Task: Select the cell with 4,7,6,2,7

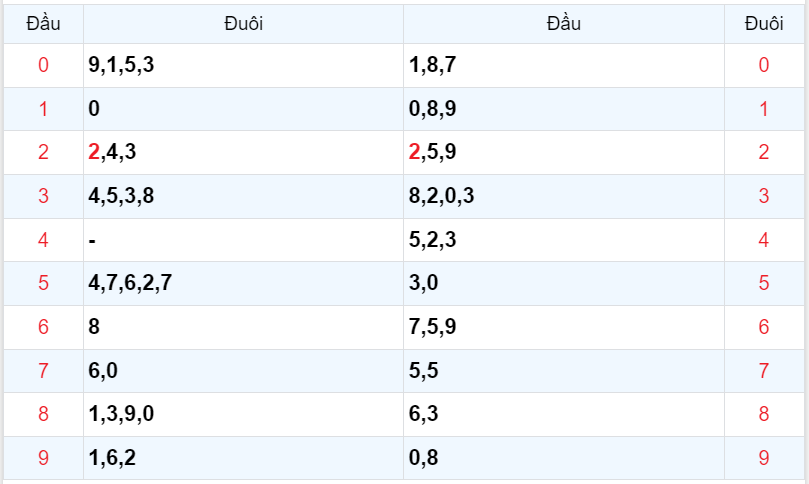Action: tap(130, 283)
